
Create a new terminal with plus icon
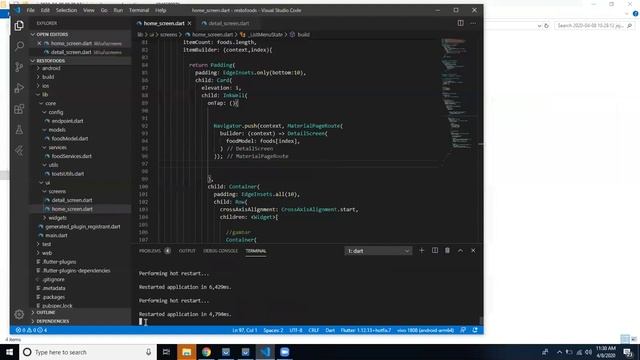(422, 251)
